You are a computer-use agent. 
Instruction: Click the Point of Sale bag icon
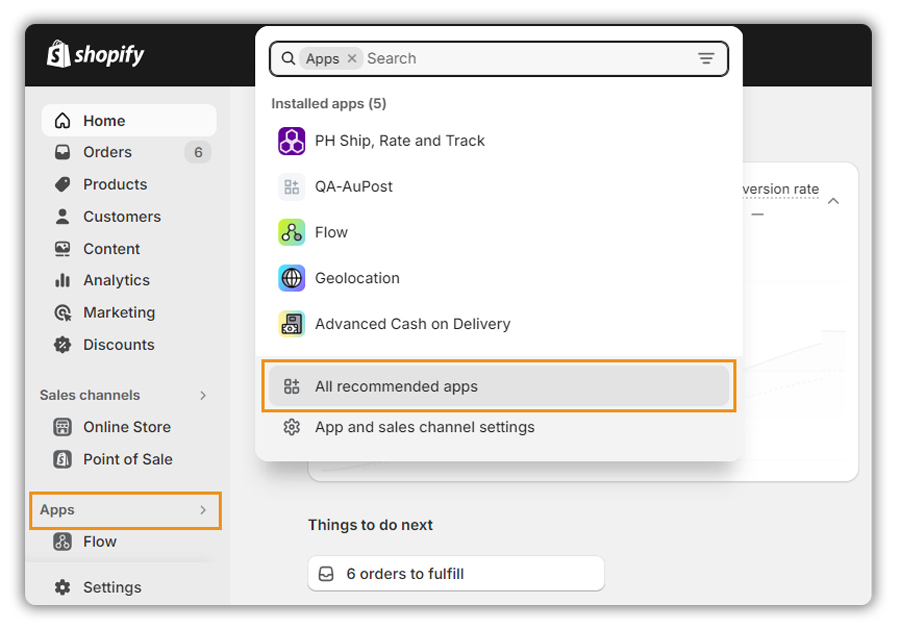(x=63, y=459)
